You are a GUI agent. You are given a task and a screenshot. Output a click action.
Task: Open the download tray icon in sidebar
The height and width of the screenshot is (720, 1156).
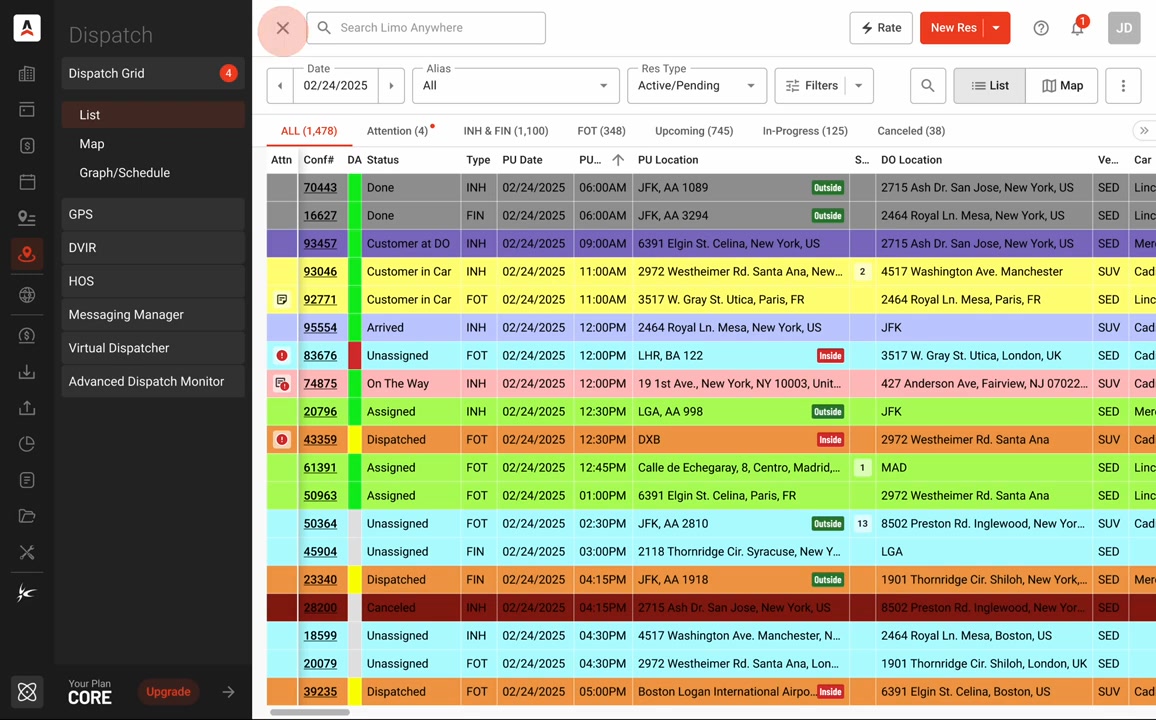(x=27, y=371)
